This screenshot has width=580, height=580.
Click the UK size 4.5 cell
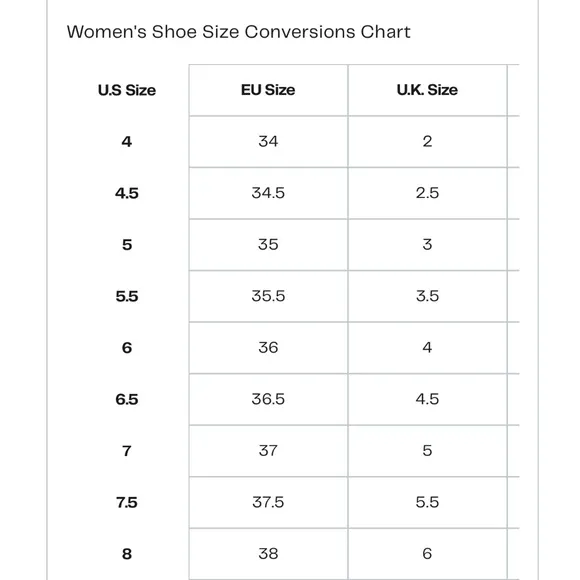427,399
